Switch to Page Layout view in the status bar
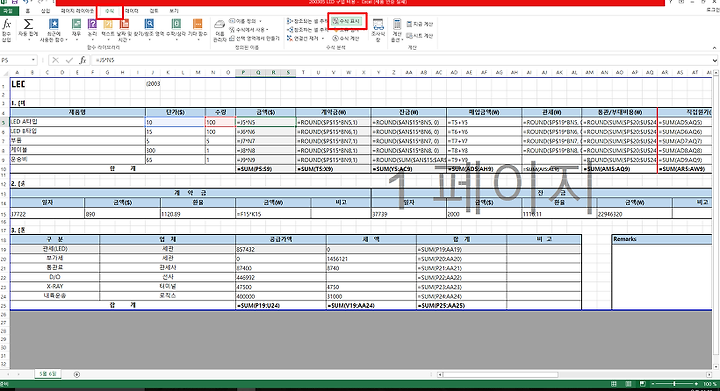This screenshot has height=391, width=720. pyautogui.click(x=628, y=384)
